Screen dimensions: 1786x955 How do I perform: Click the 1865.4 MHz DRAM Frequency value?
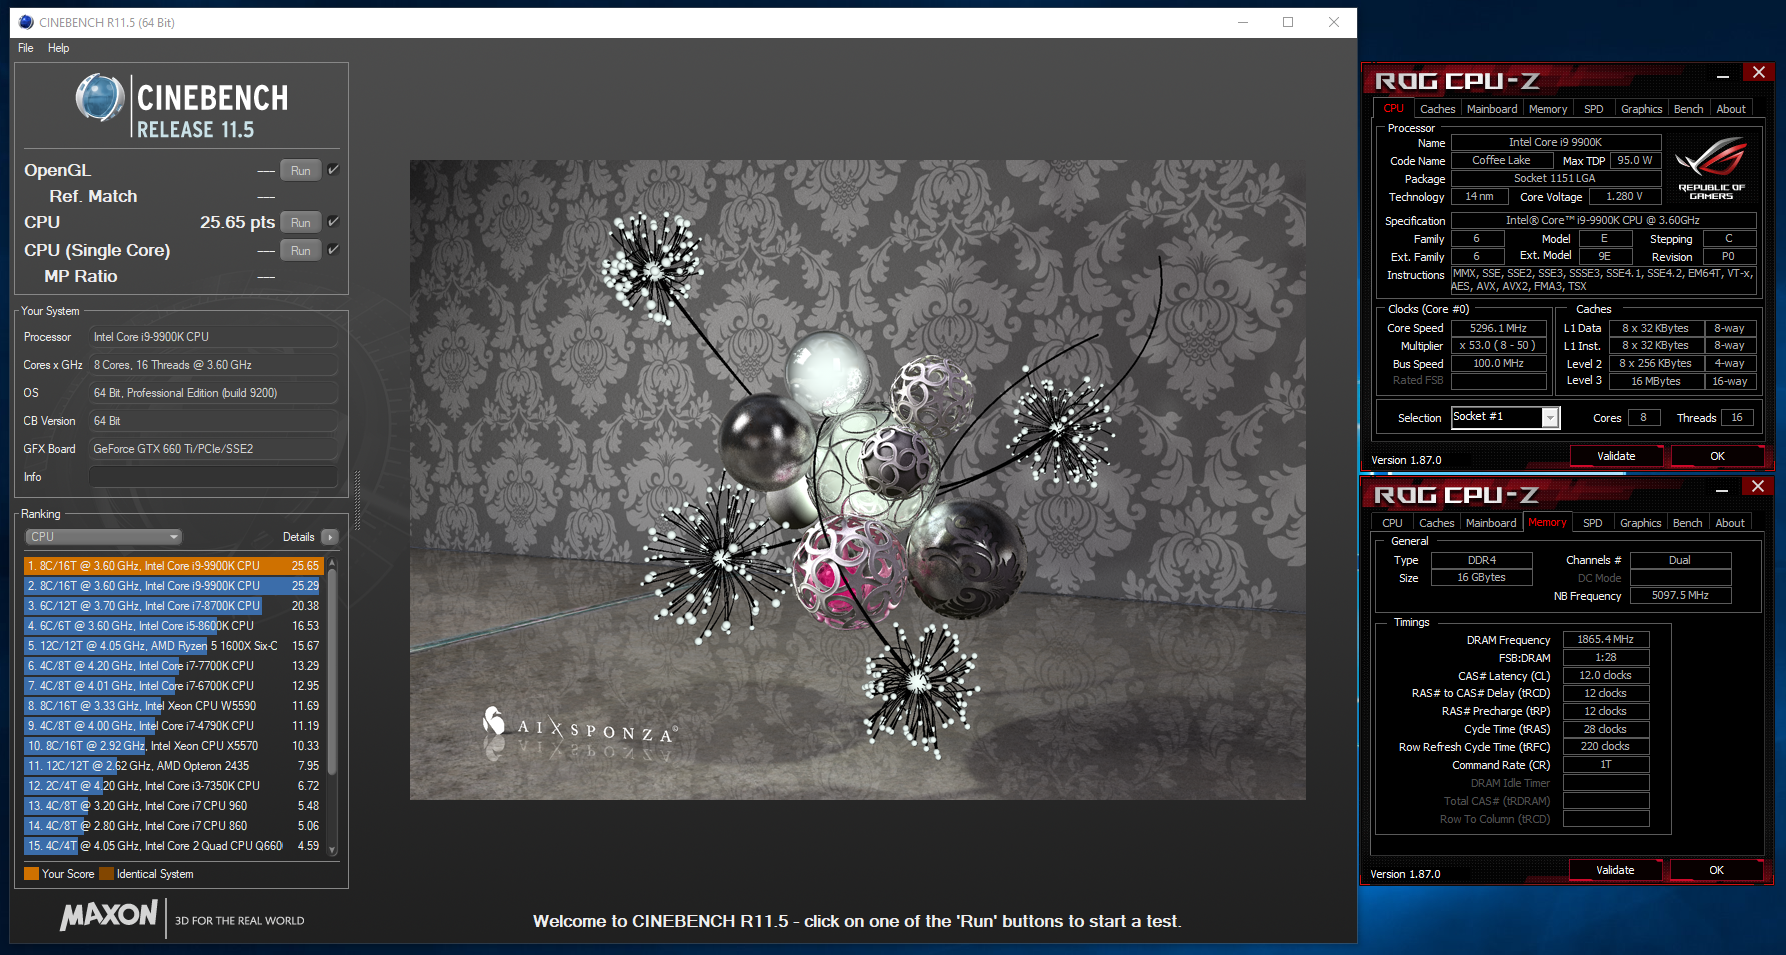1606,639
